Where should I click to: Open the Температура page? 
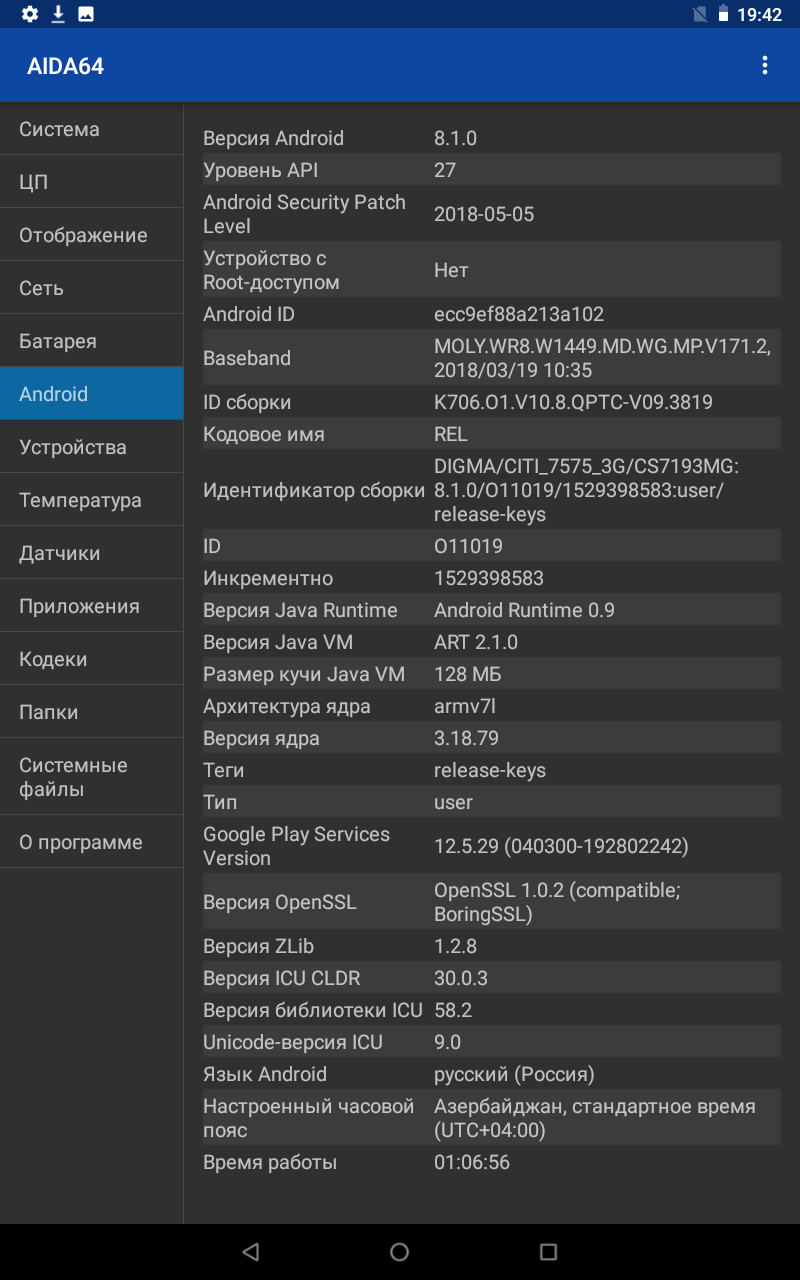(92, 500)
